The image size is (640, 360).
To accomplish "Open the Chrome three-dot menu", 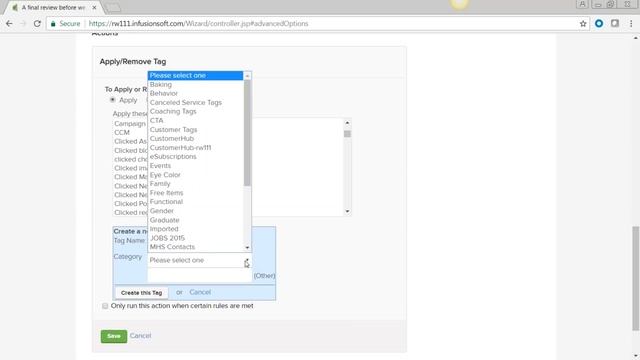I will (631, 24).
